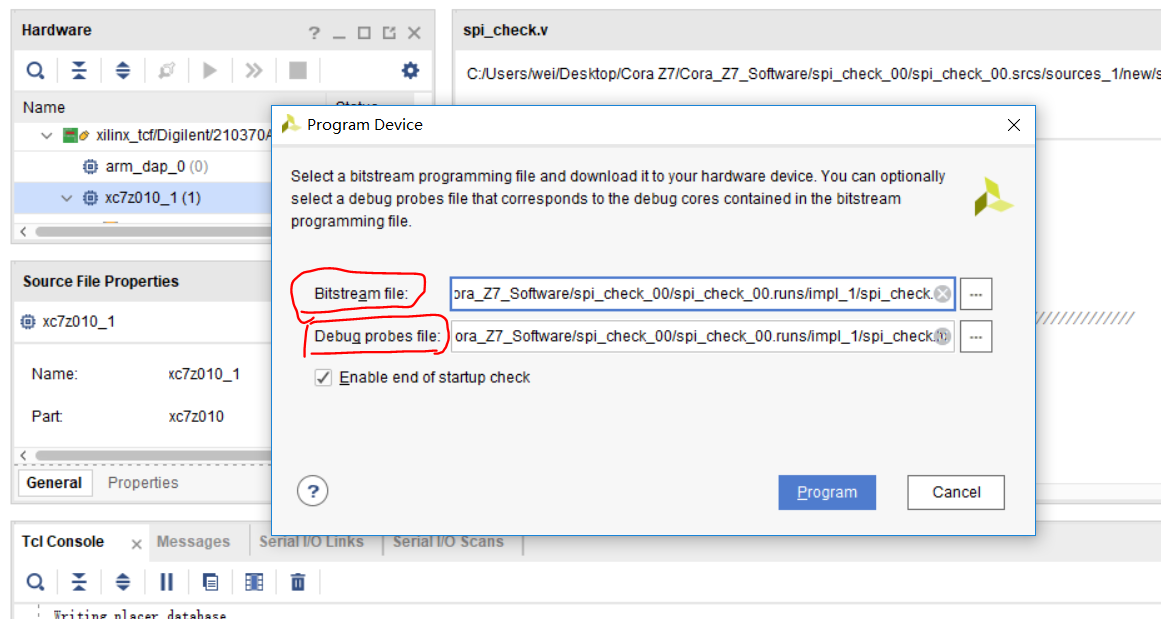The width and height of the screenshot is (1161, 619).
Task: Clear the Bitstream file field with its X icon
Action: click(941, 293)
